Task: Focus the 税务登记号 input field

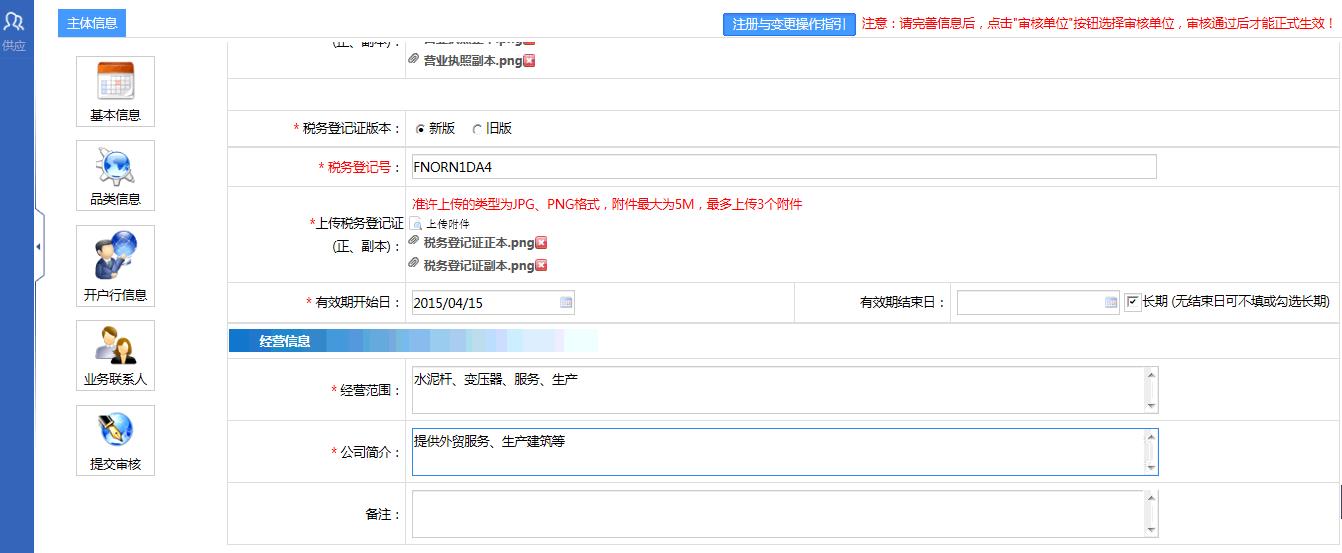Action: pos(783,166)
